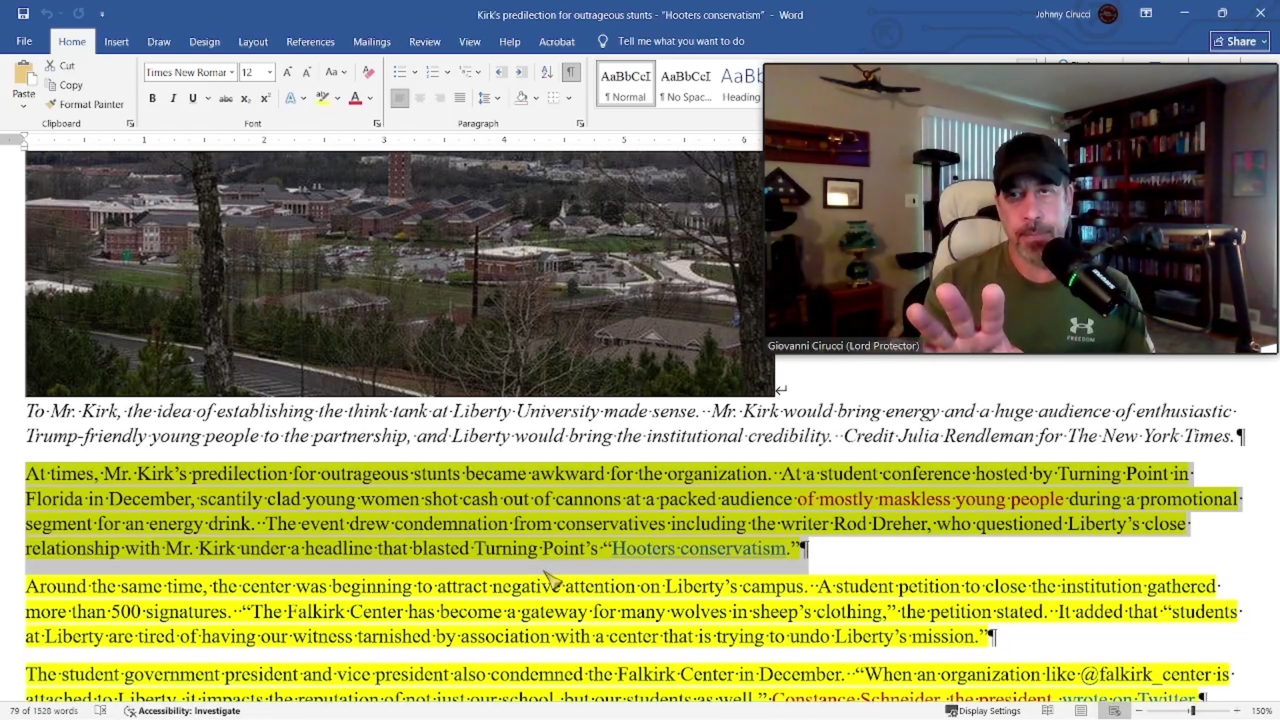This screenshot has width=1280, height=720.
Task: Open the font size dropdown
Action: (270, 72)
